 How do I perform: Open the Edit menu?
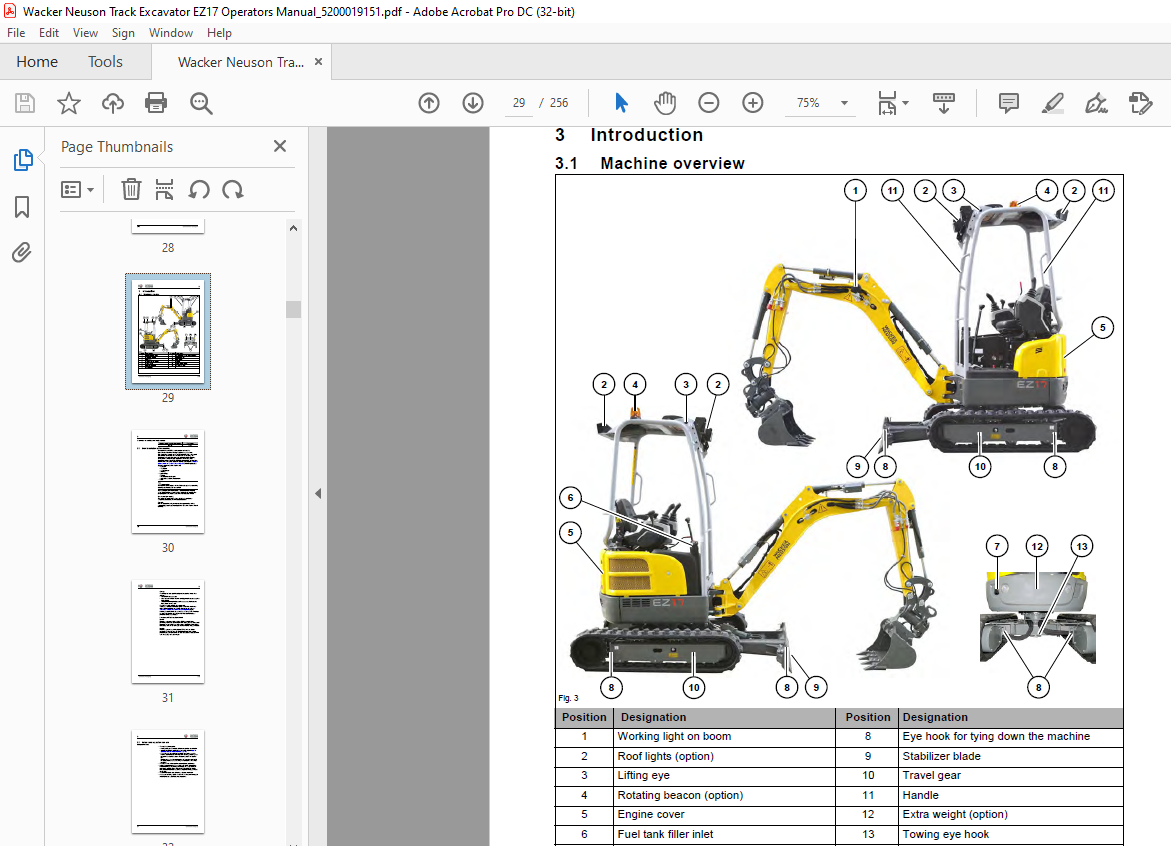tap(49, 33)
